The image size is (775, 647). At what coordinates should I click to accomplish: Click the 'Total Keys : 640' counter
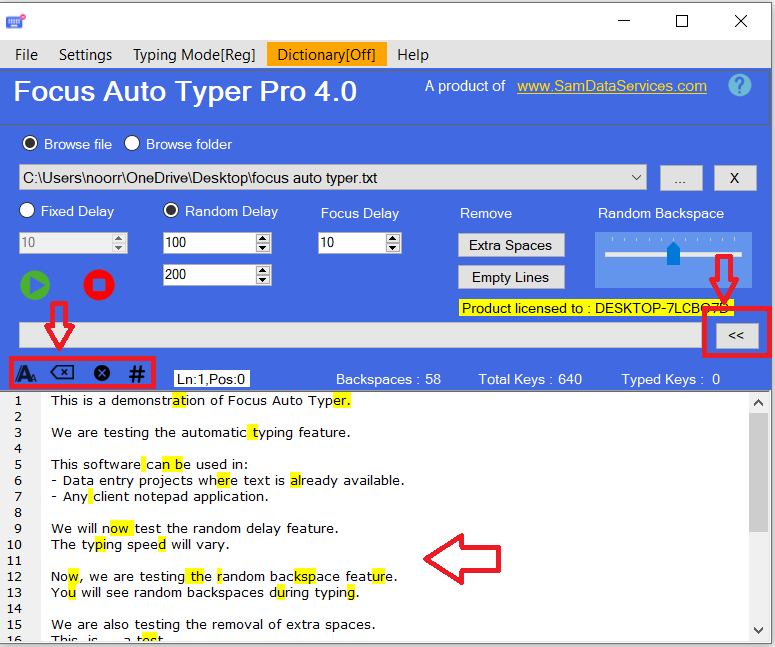(x=530, y=379)
